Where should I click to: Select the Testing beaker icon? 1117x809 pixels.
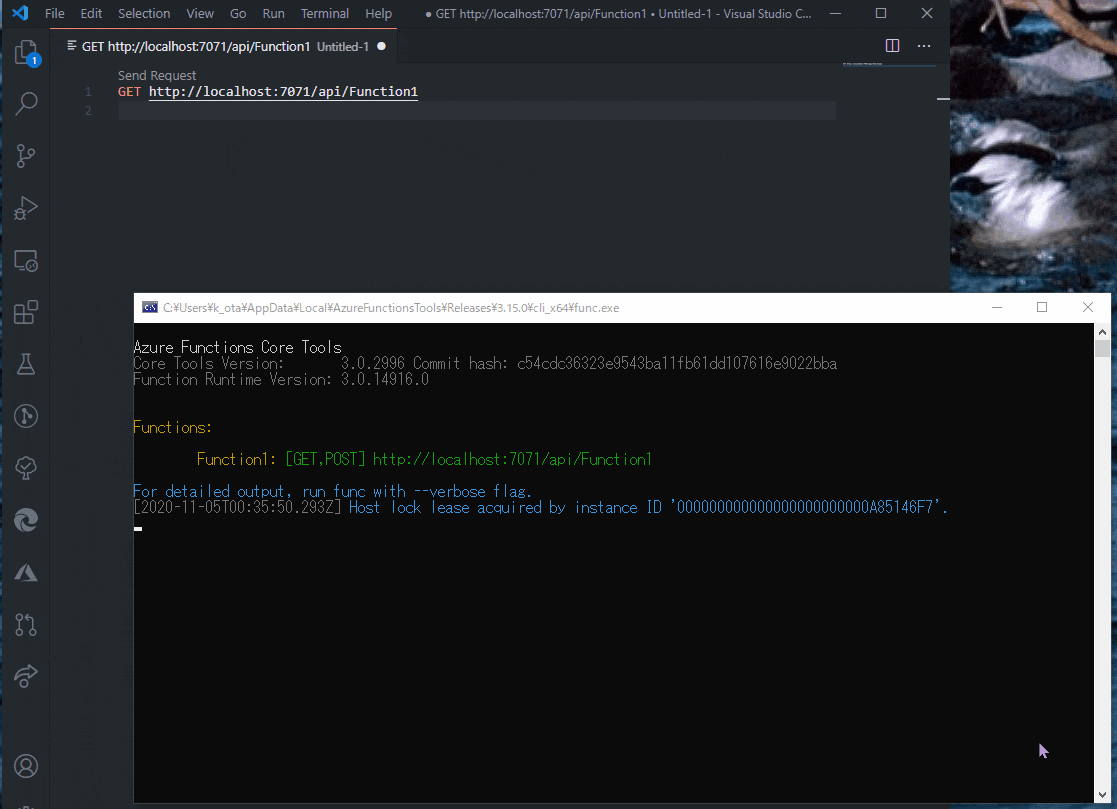click(x=25, y=364)
